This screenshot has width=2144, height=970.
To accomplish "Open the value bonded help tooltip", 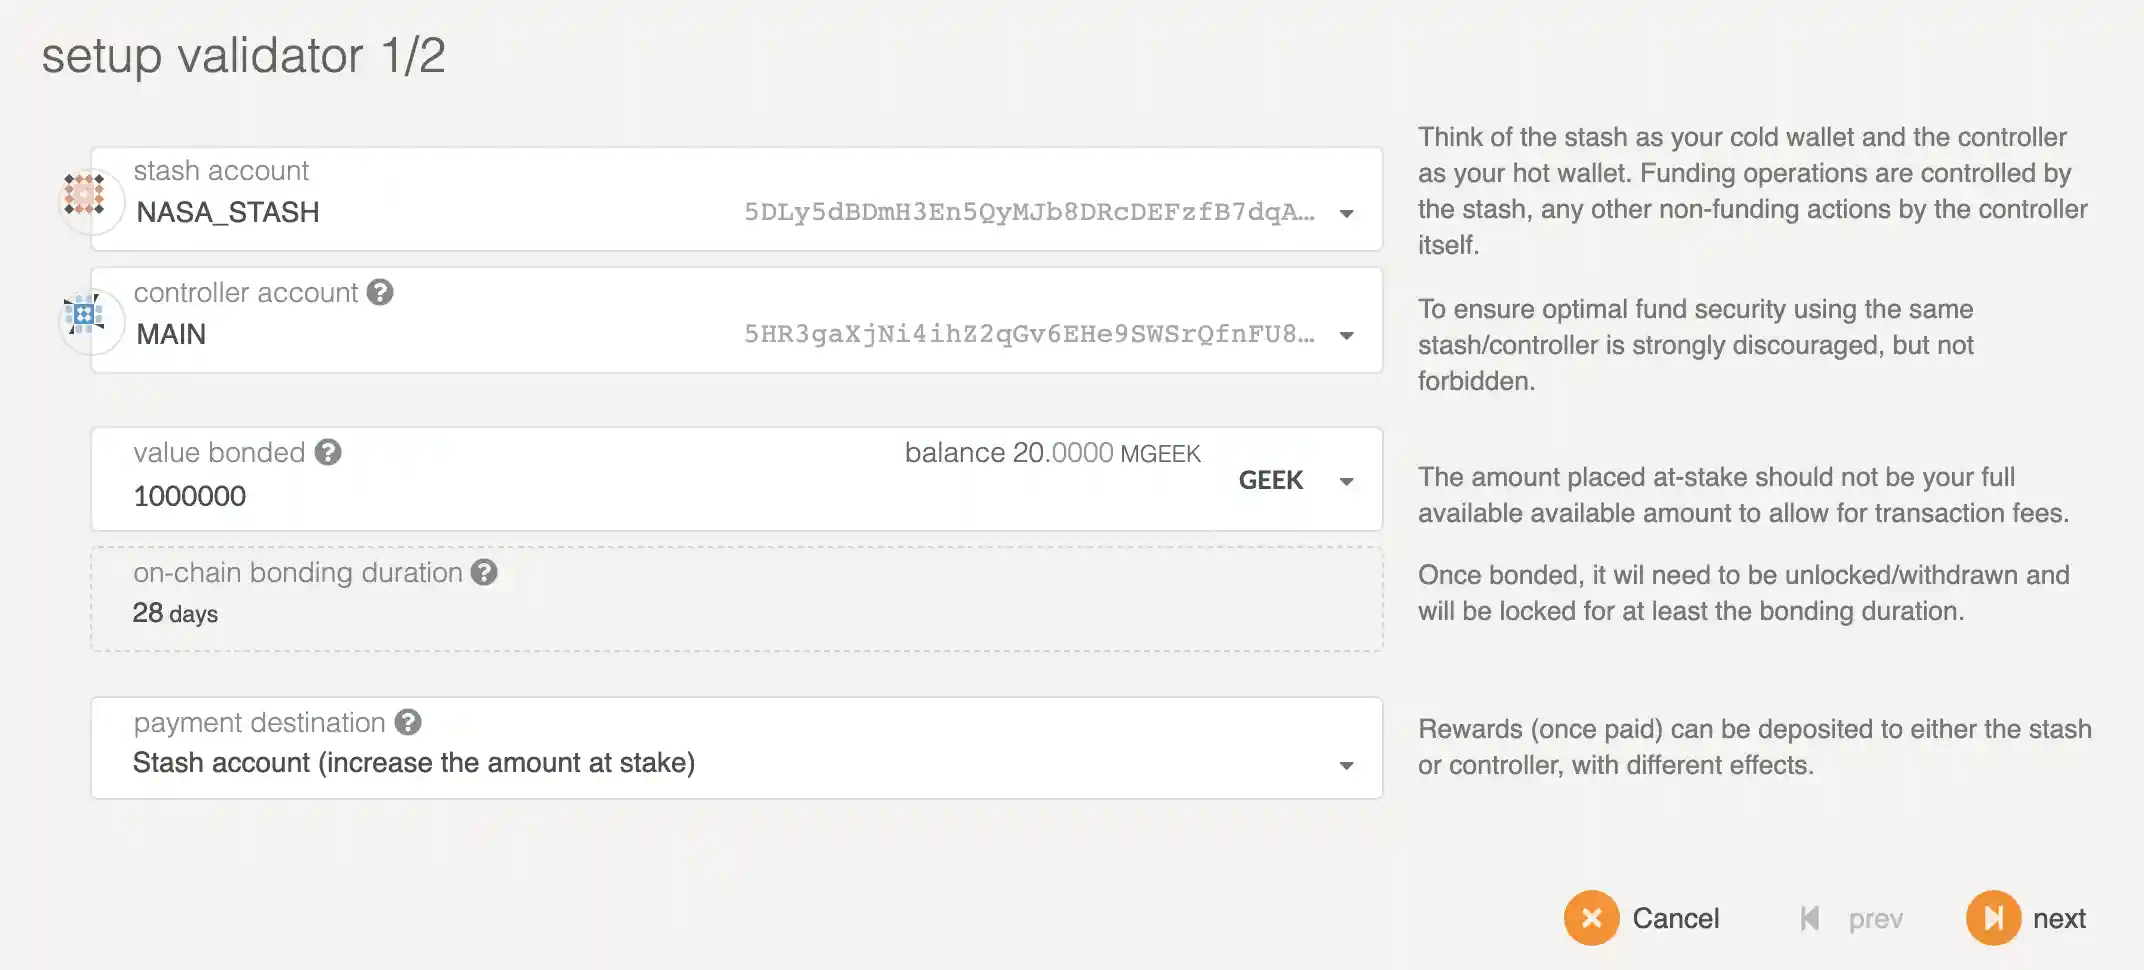I will click(327, 452).
